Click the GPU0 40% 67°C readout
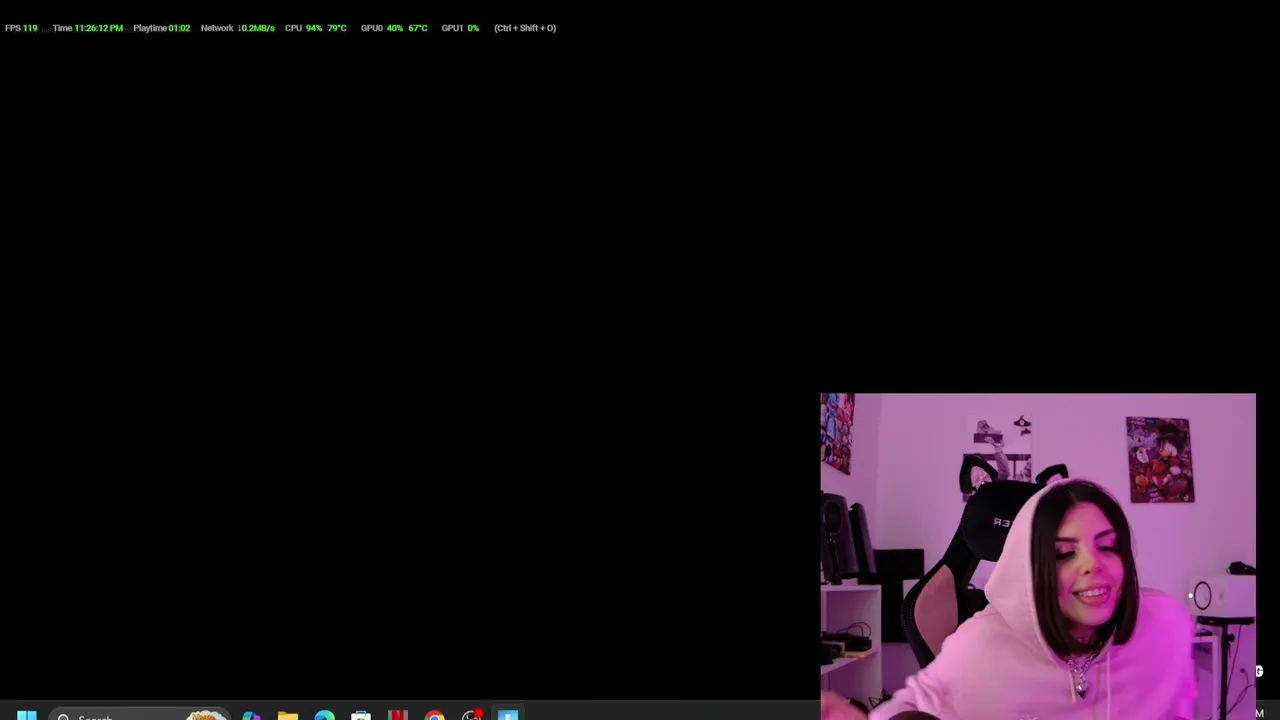Screen dimensions: 1280x720 [394, 28]
